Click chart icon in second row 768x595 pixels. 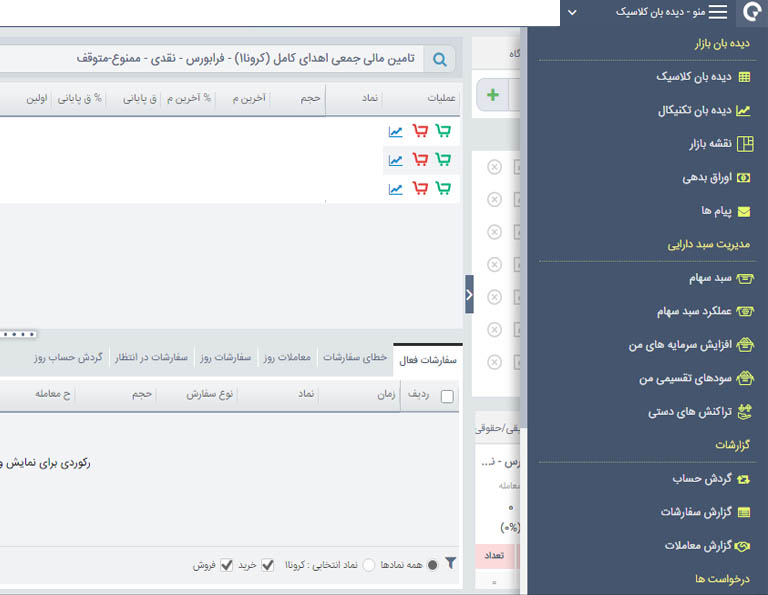[x=395, y=160]
